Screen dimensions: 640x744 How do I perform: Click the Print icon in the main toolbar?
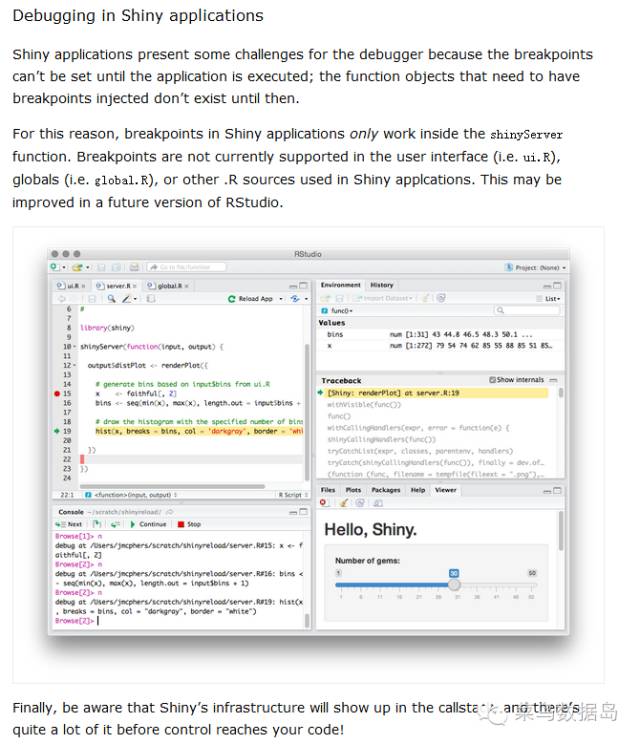point(134,268)
